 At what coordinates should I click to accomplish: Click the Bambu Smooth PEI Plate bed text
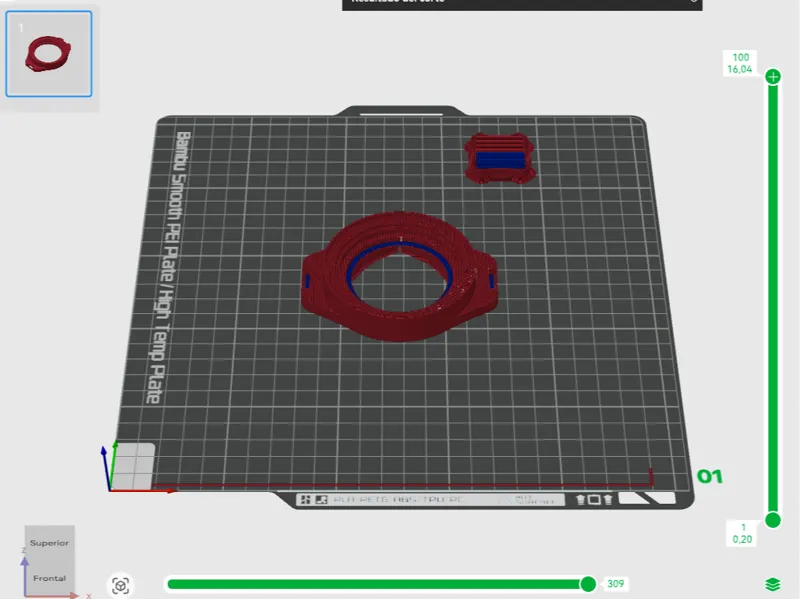coord(170,267)
